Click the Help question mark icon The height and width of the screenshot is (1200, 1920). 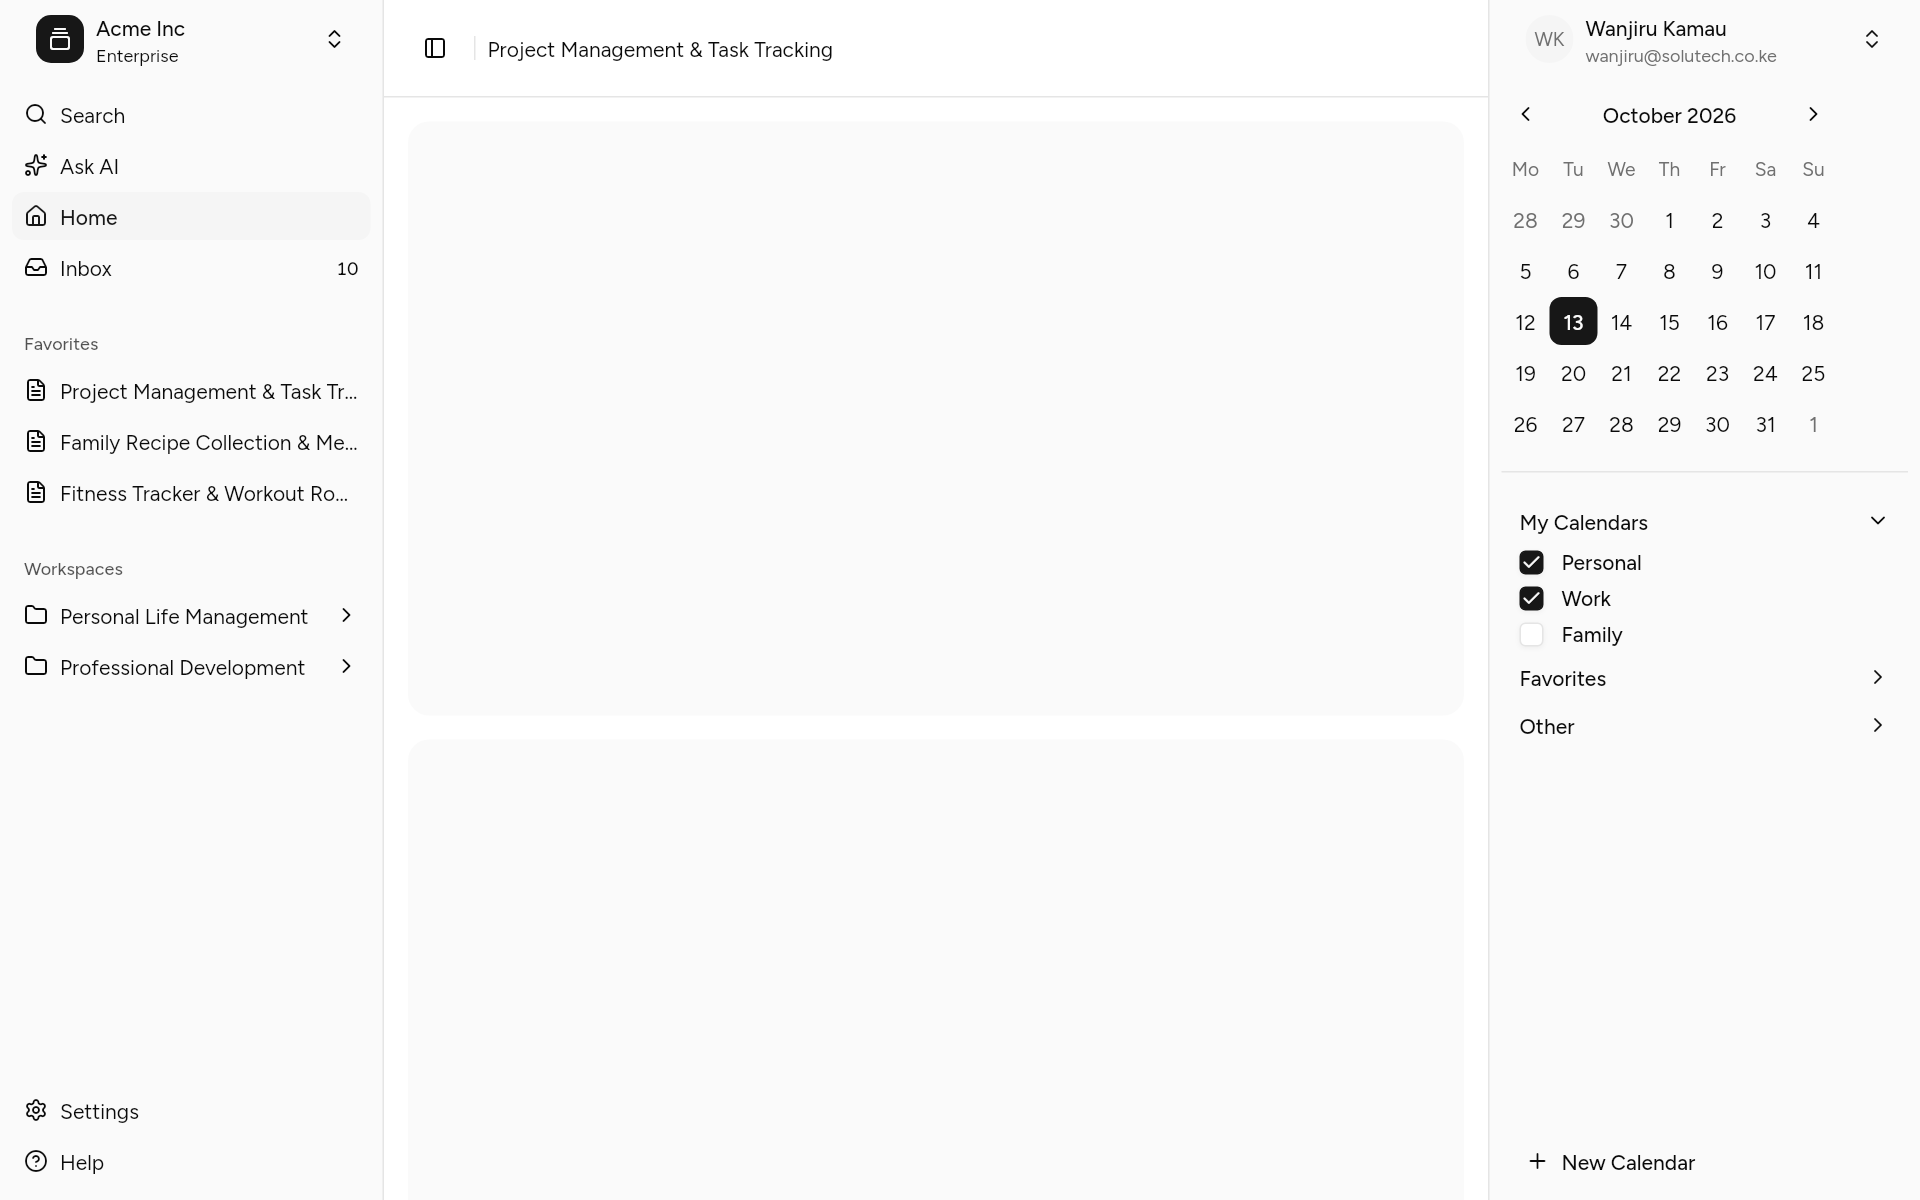(36, 1161)
